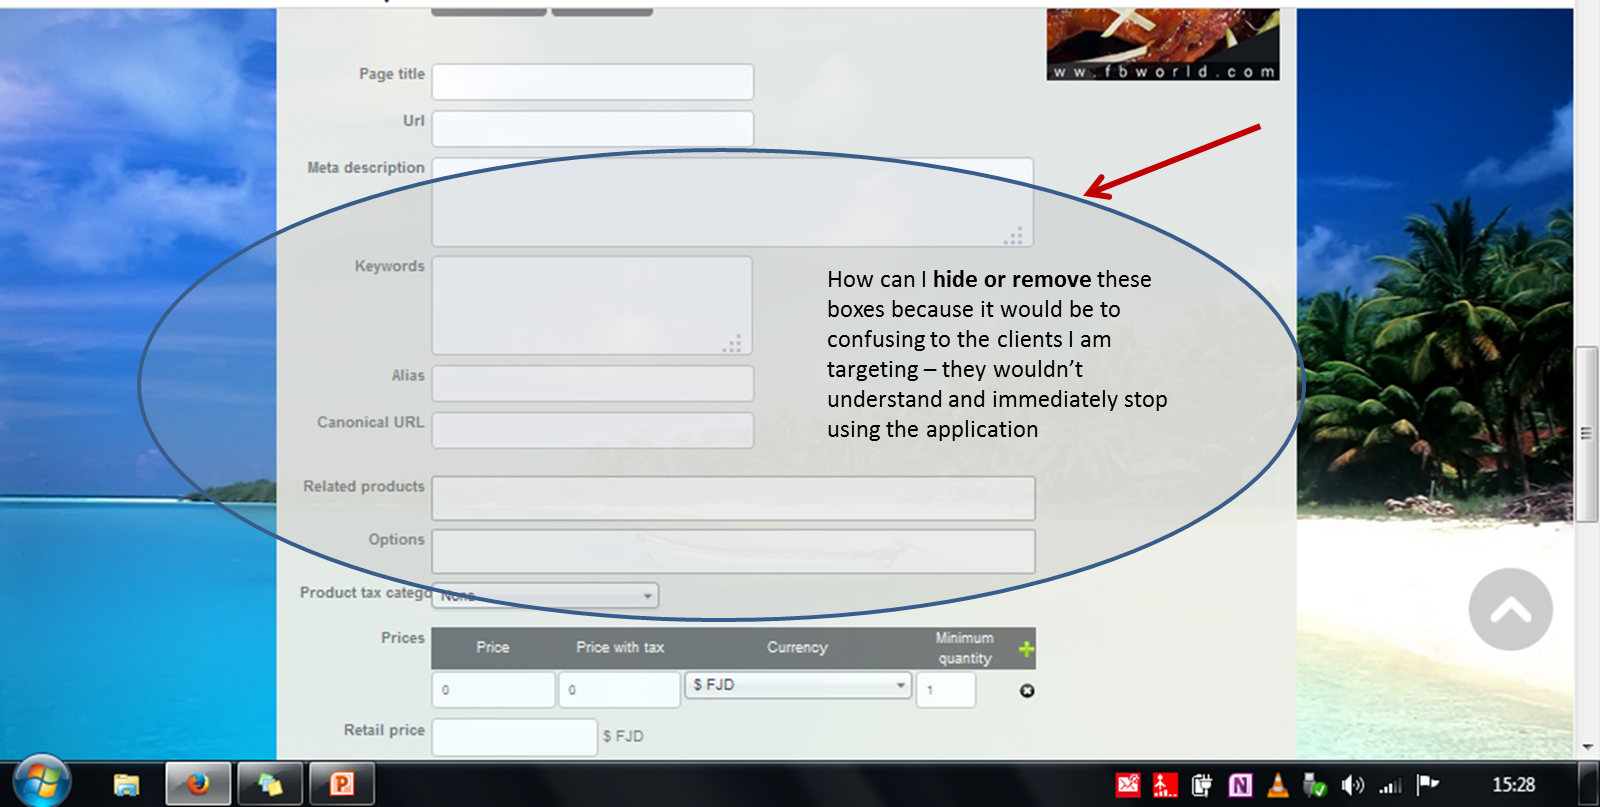Open the OneNote tray icon
Viewport: 1600px width, 807px height.
(x=1240, y=785)
